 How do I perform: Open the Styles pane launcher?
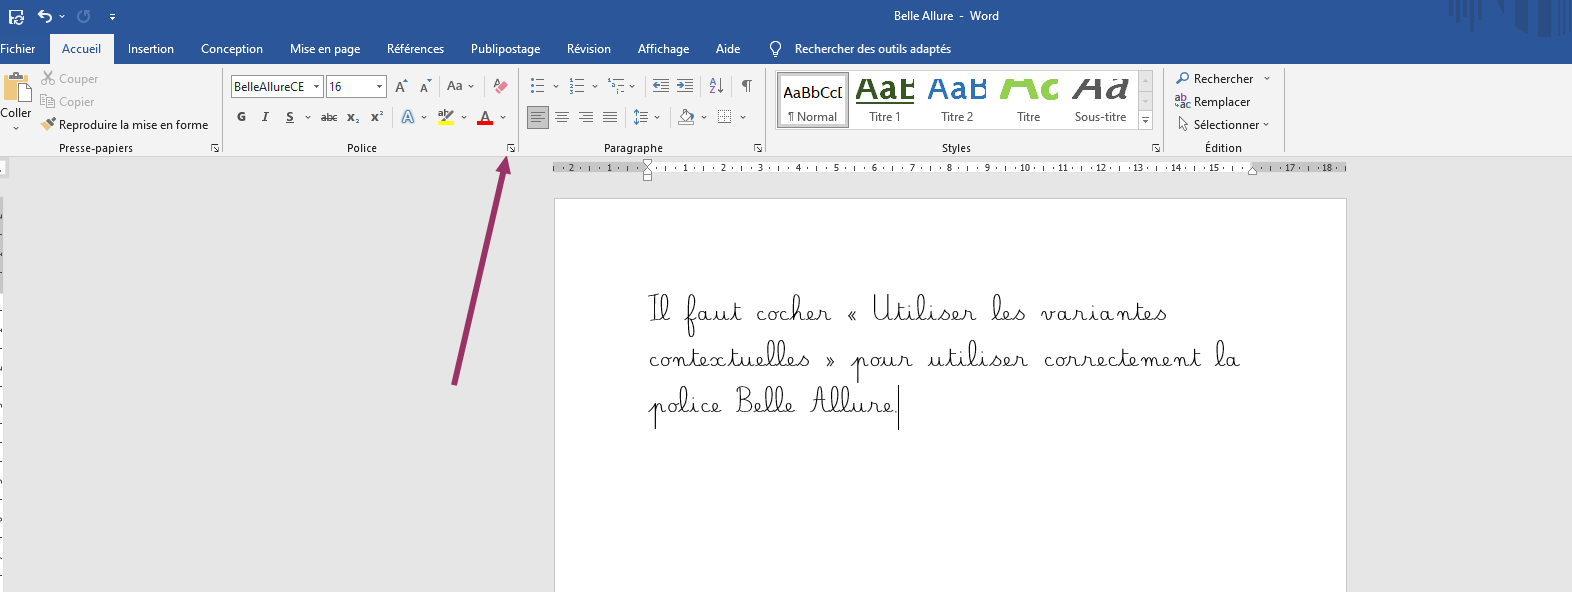pyautogui.click(x=1156, y=148)
